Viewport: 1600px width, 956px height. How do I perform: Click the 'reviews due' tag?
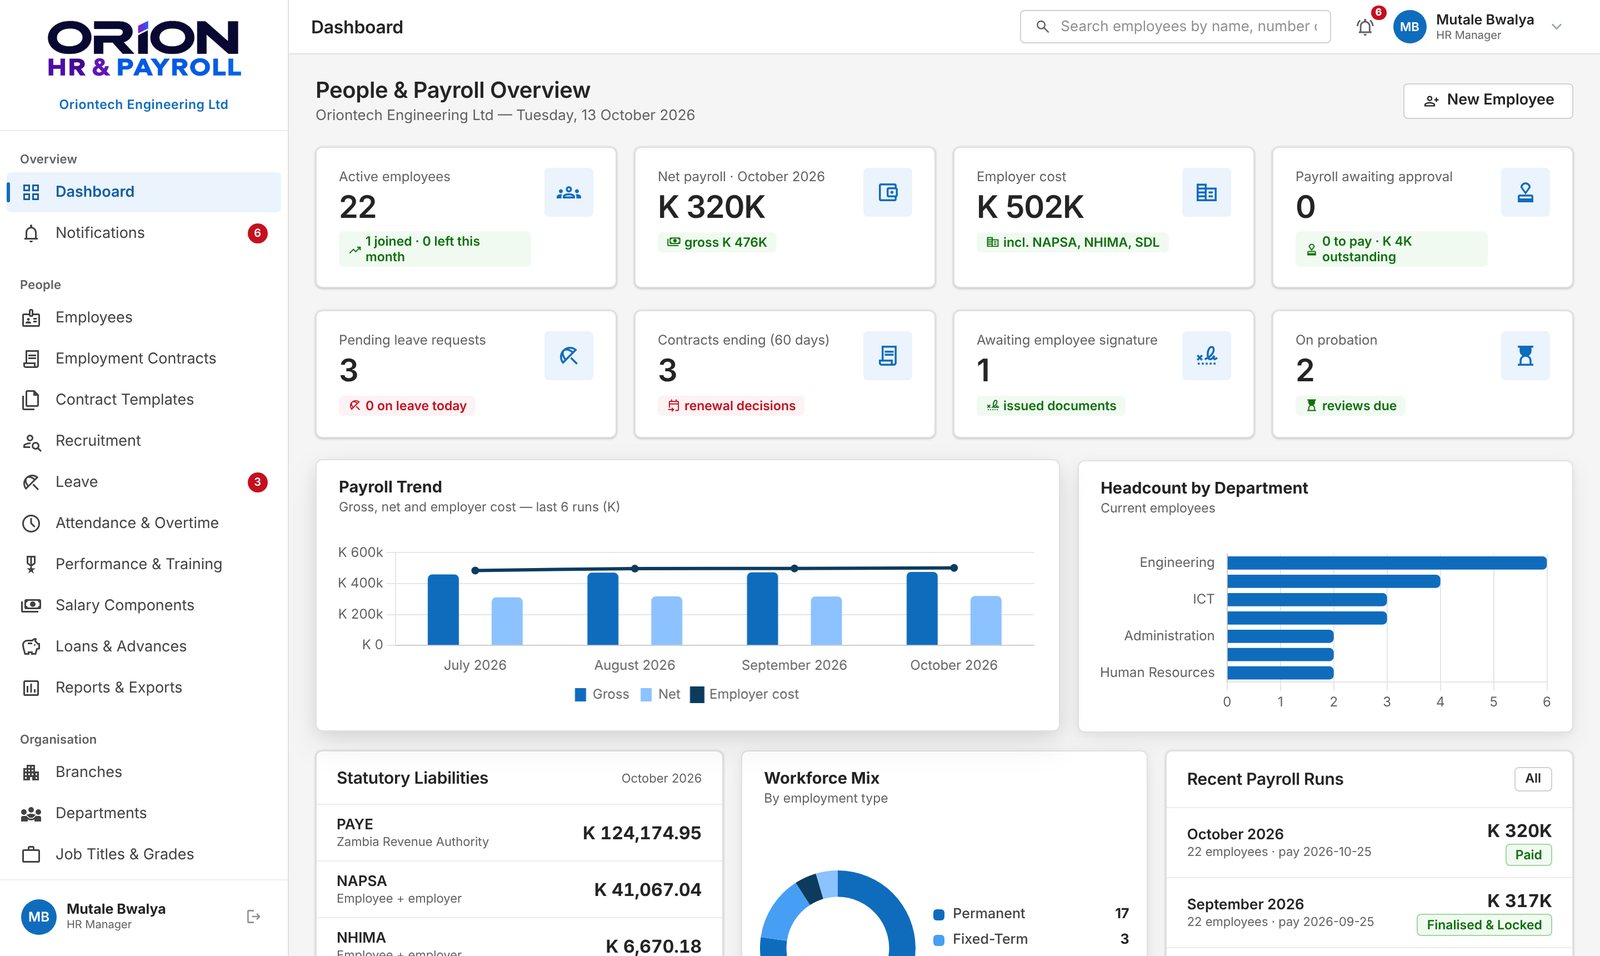pos(1351,406)
